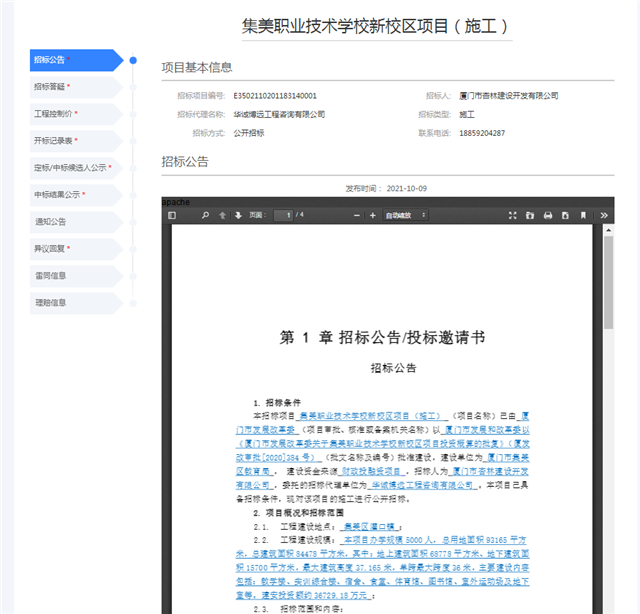Screen dimensions: 640x614
Task: Click the 项目基本信息 section header
Action: point(197,67)
